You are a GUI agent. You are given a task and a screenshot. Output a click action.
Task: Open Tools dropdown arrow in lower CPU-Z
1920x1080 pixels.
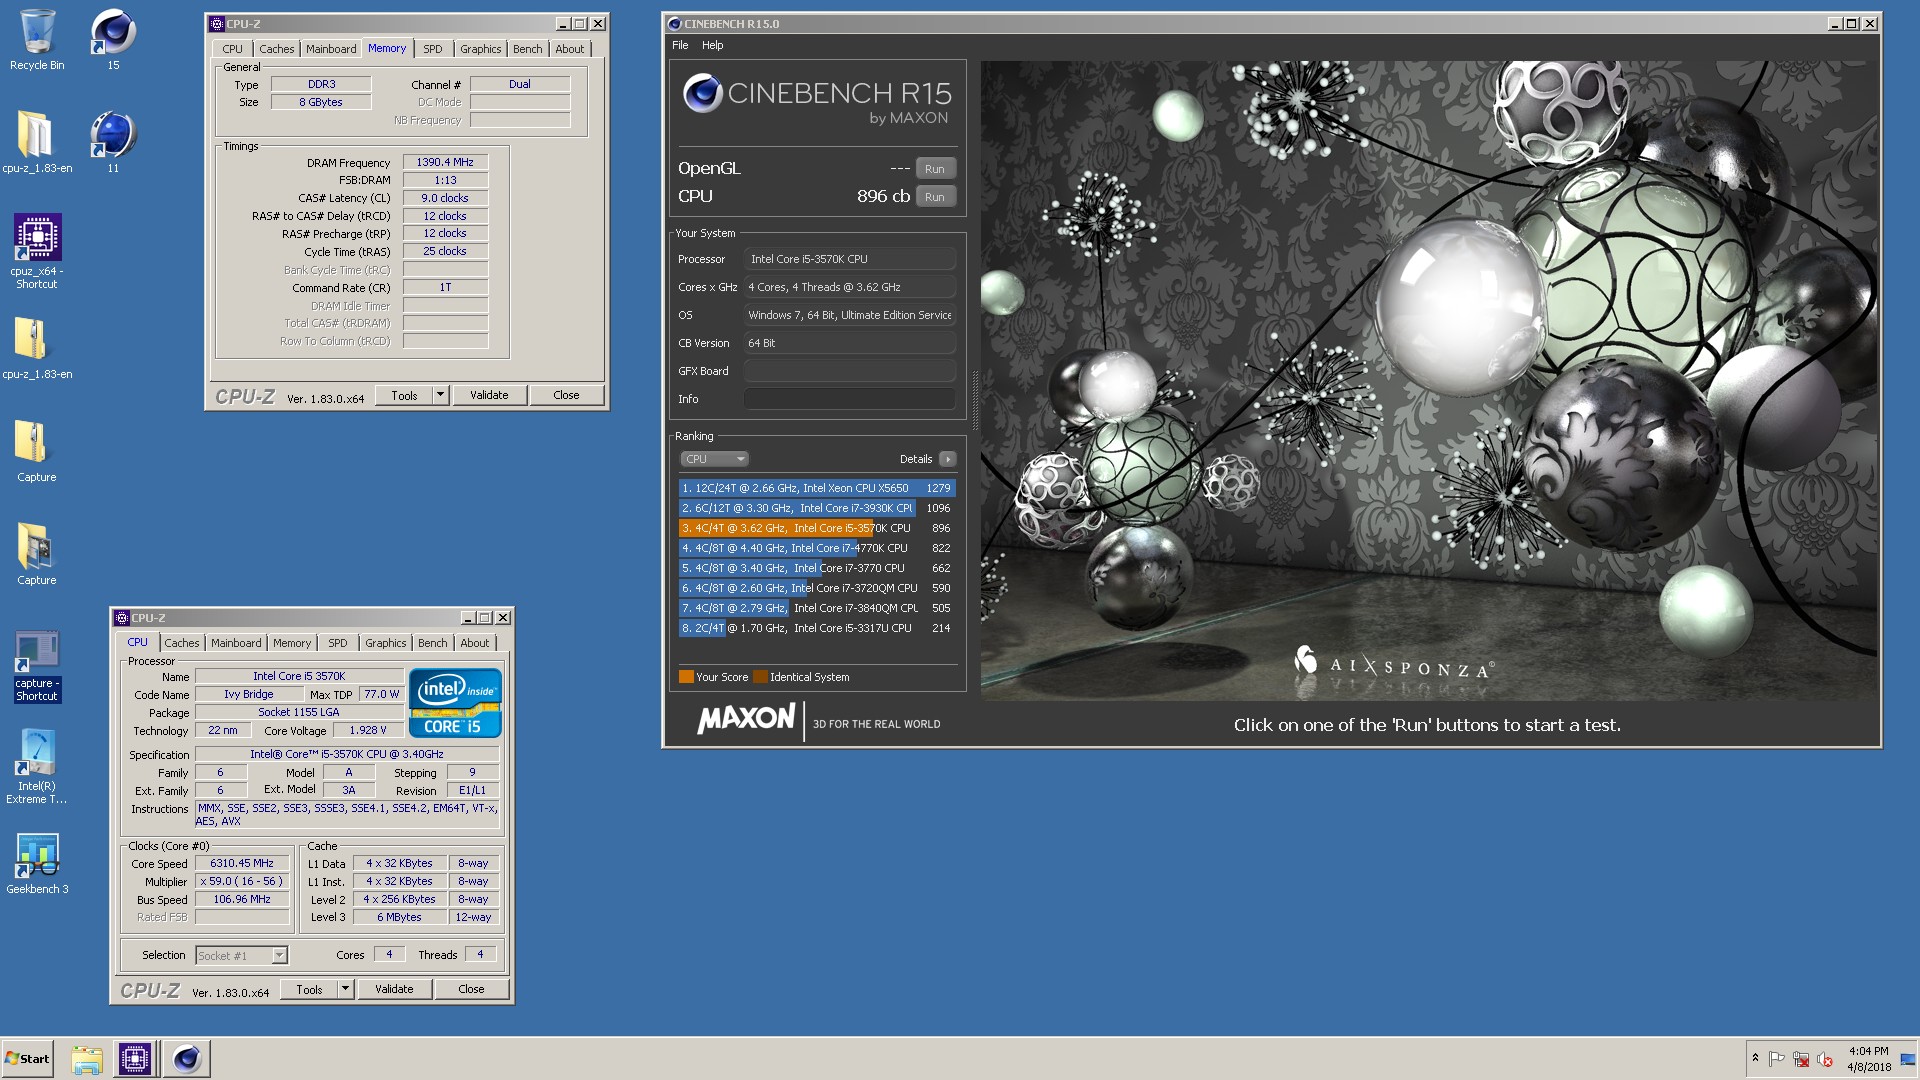tap(345, 989)
